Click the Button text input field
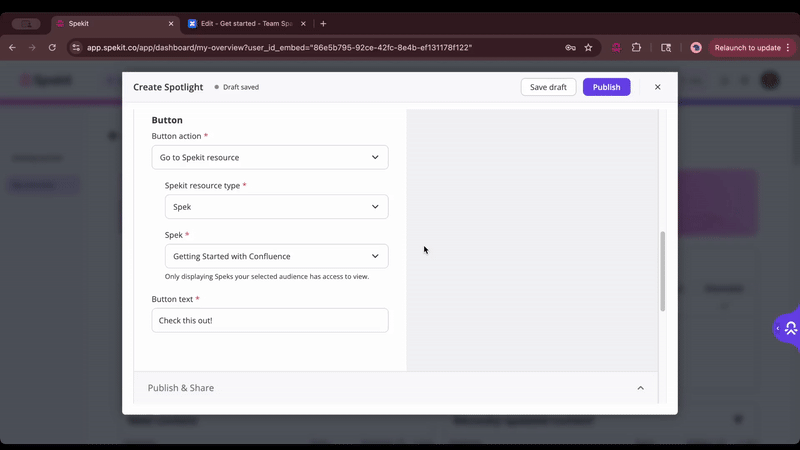The width and height of the screenshot is (800, 450). click(x=270, y=320)
